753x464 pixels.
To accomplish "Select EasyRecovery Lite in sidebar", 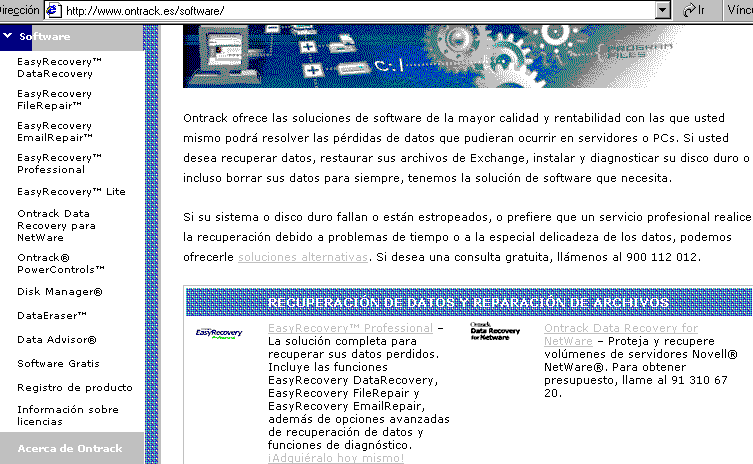I will tap(71, 192).
